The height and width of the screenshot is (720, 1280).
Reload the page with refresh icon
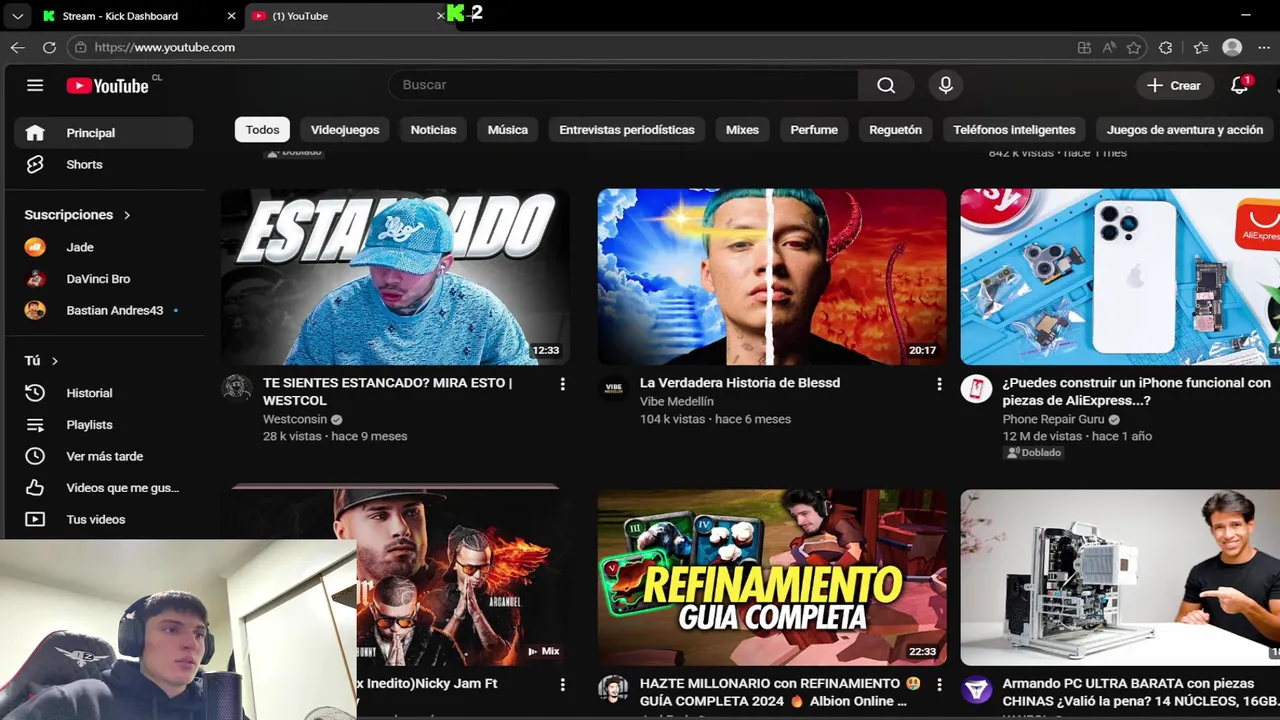[x=49, y=47]
